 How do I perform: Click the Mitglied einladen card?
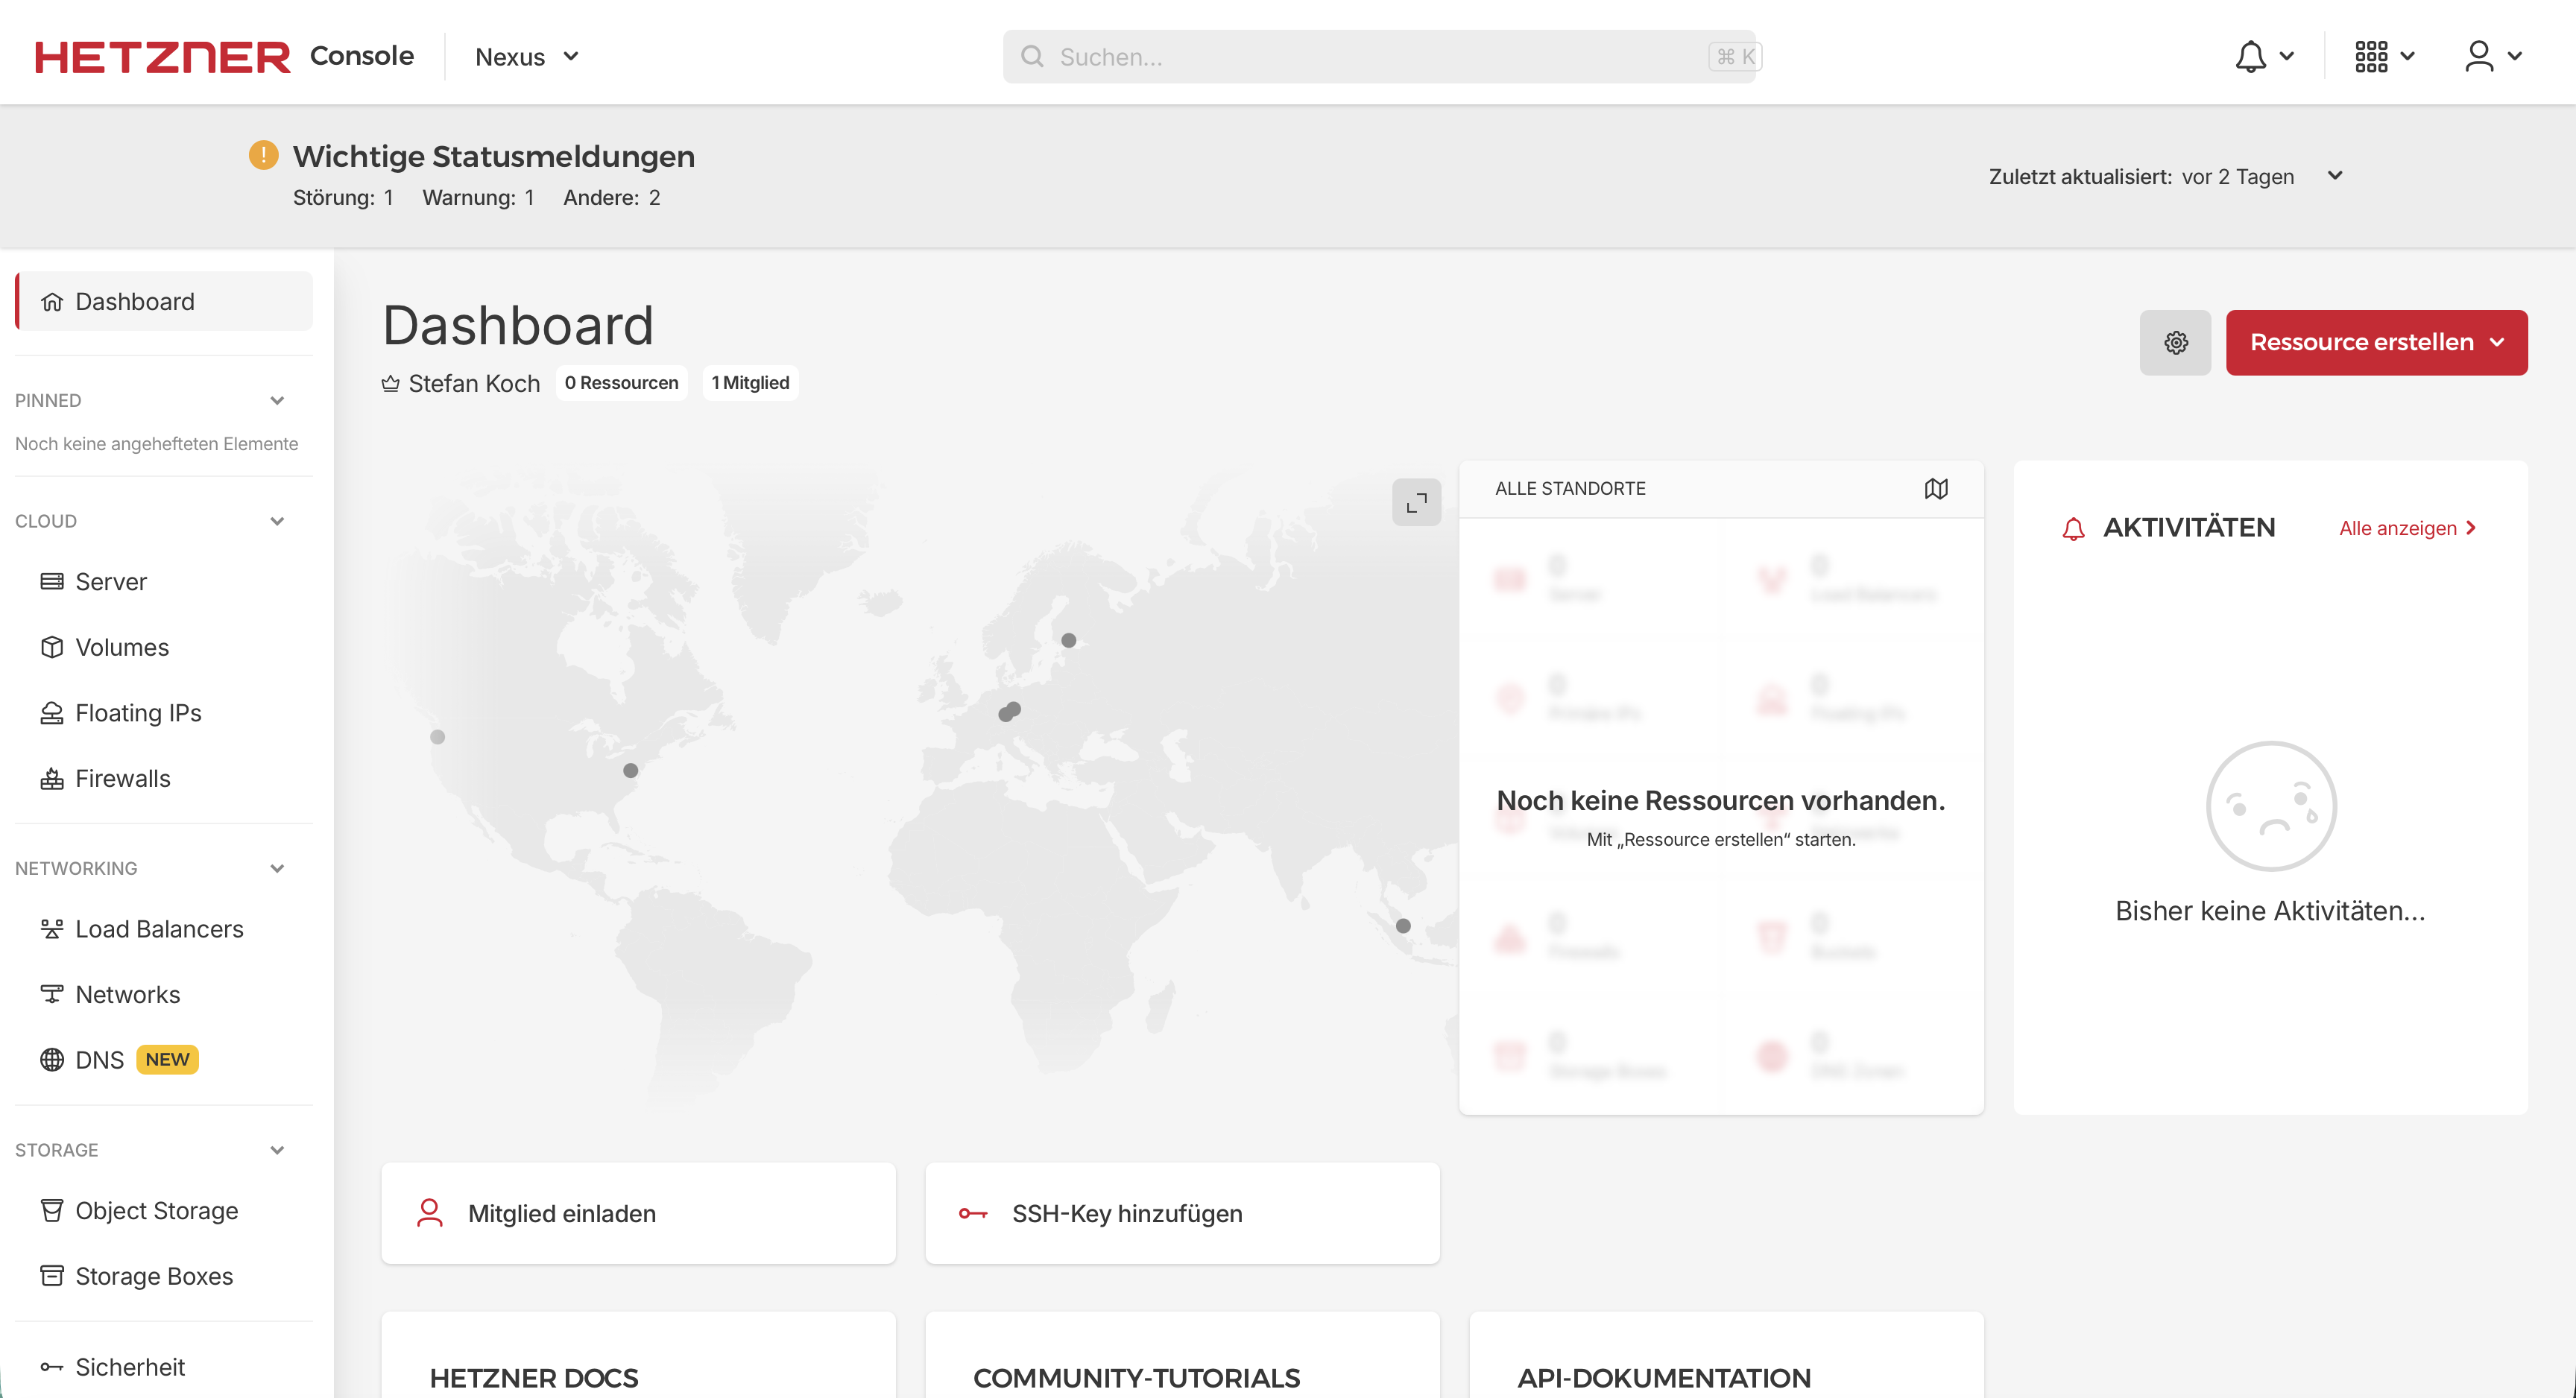638,1213
